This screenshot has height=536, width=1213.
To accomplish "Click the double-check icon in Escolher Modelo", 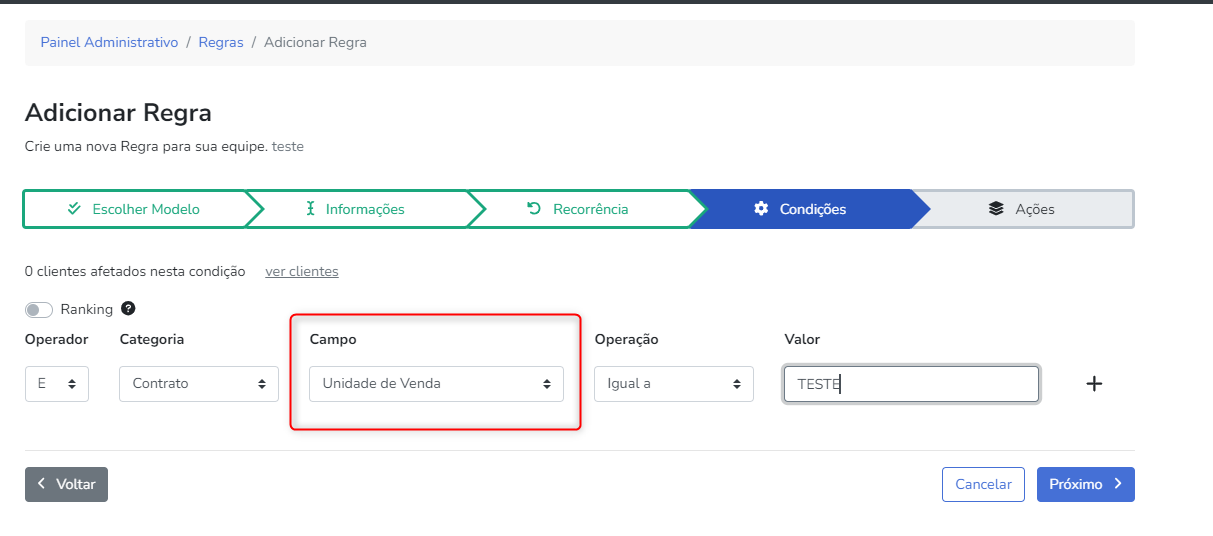I will click(74, 209).
